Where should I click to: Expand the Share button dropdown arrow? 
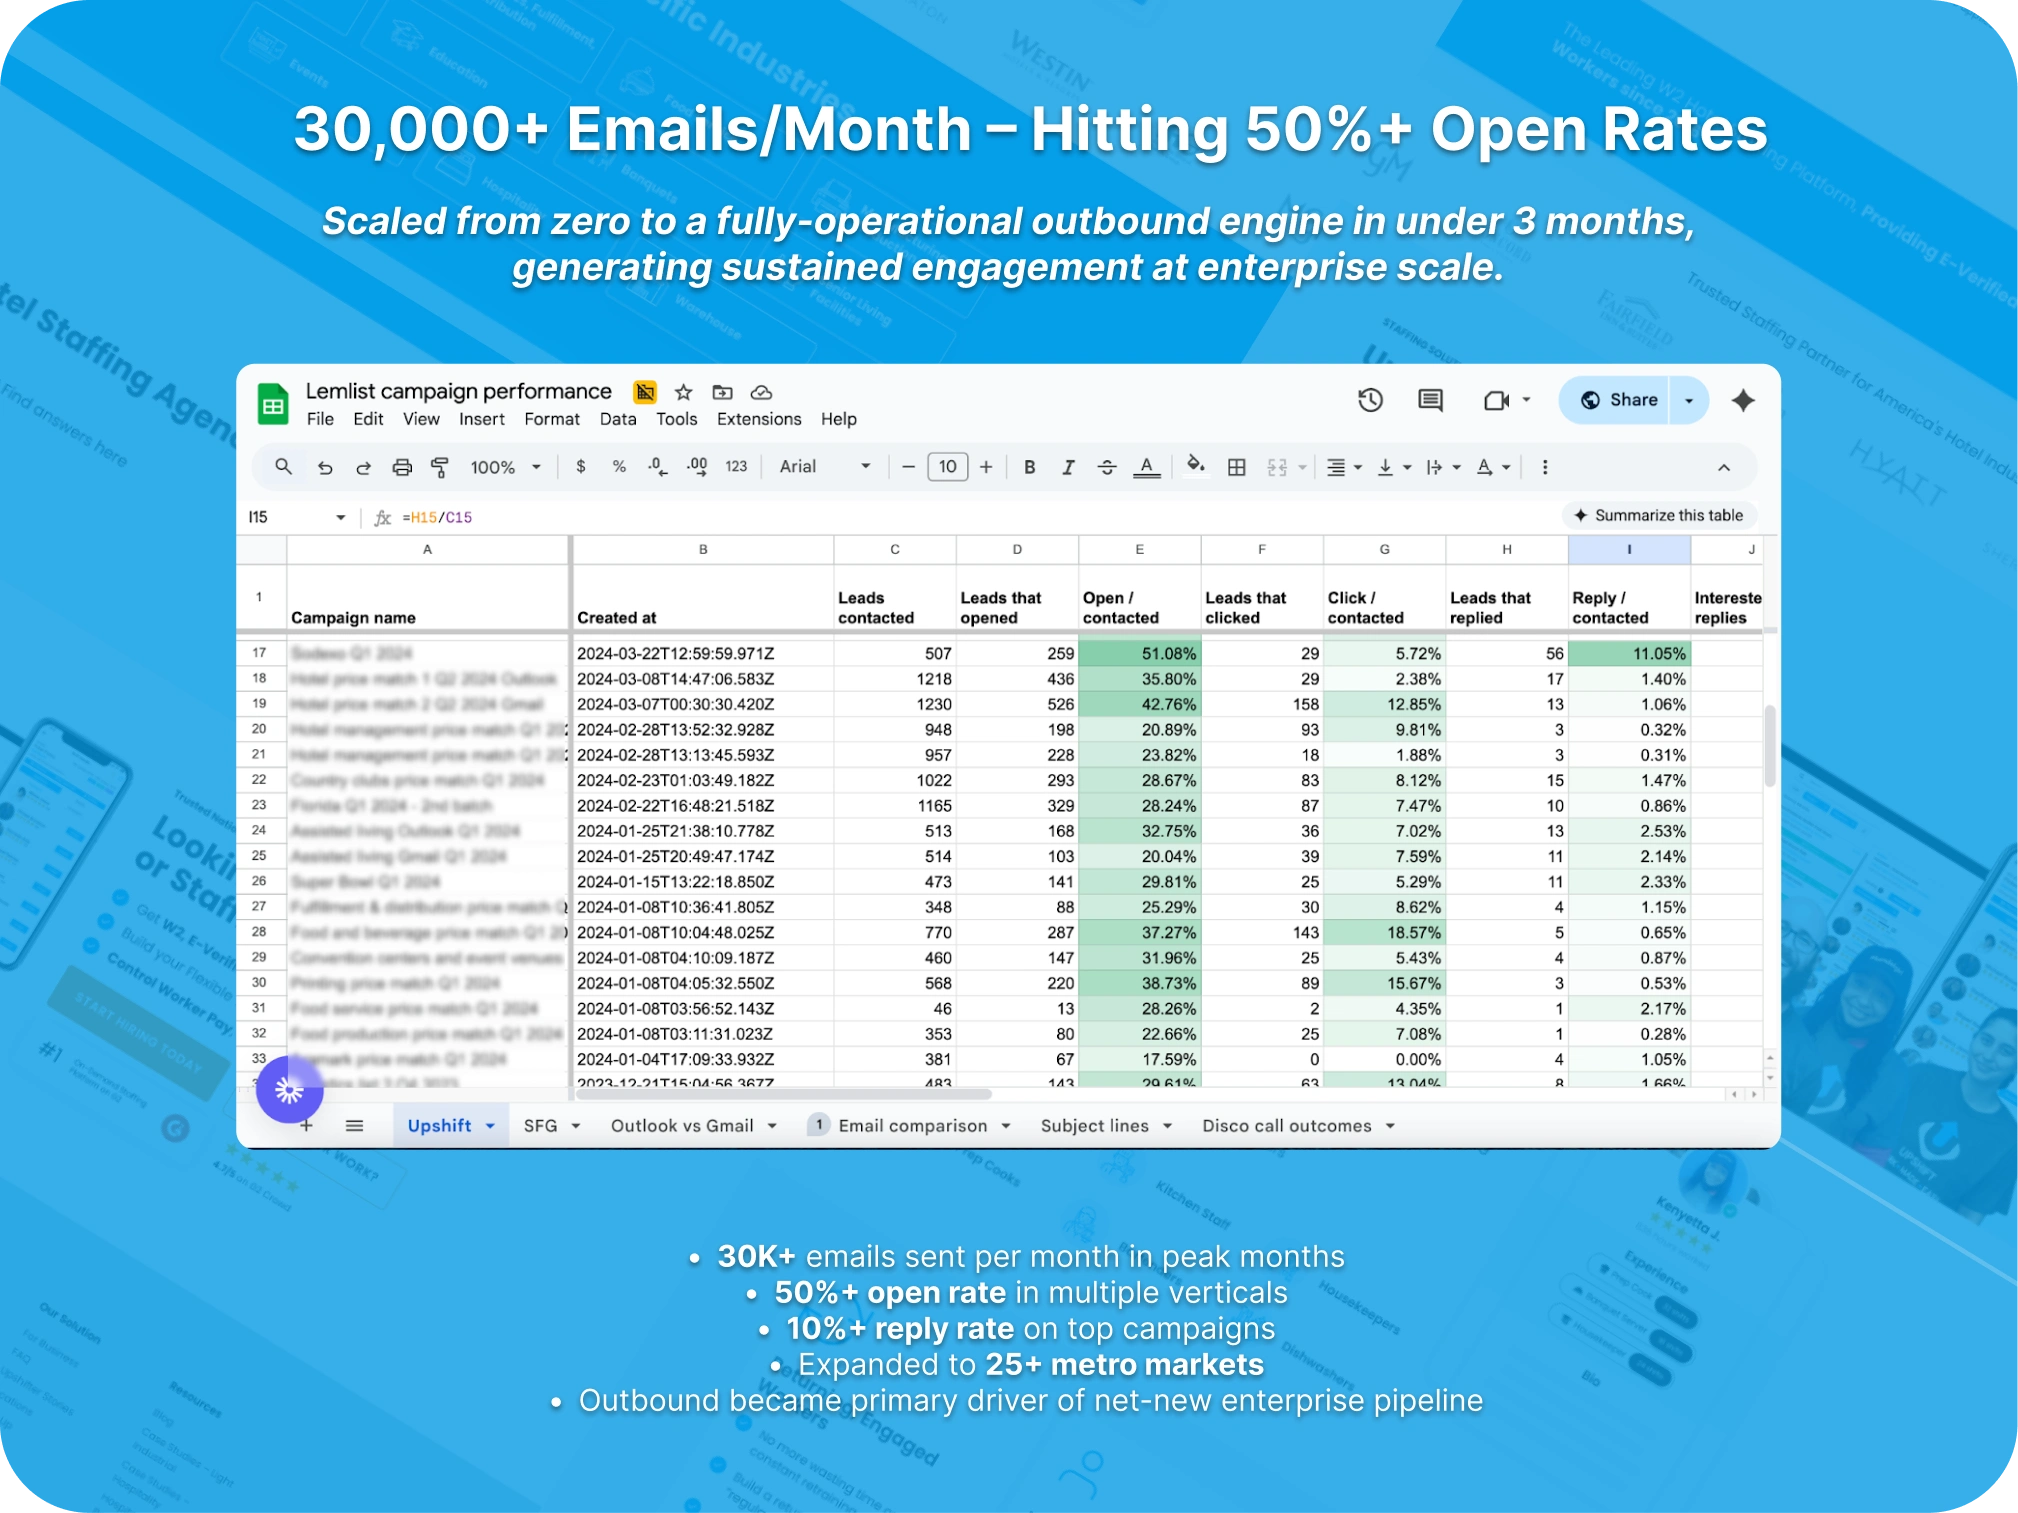coord(1689,400)
